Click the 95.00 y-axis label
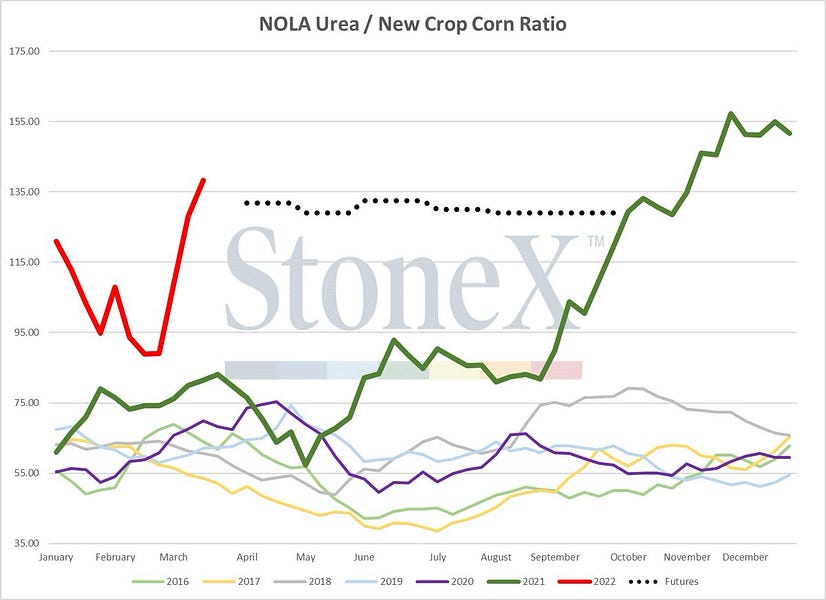 point(24,332)
